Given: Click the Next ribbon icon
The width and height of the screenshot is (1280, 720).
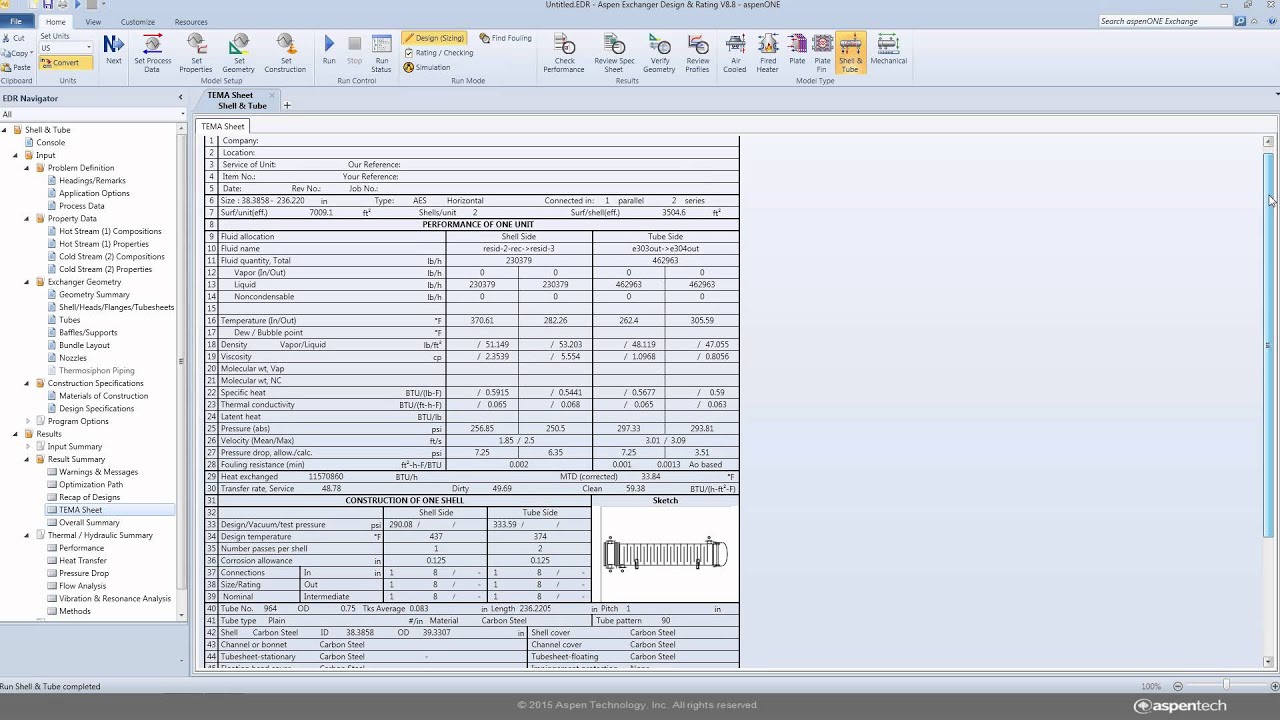Looking at the screenshot, I should [114, 49].
